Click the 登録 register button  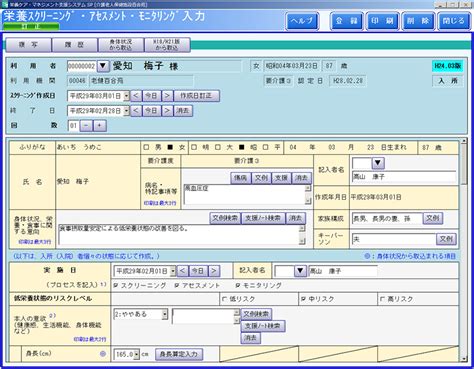click(x=346, y=21)
